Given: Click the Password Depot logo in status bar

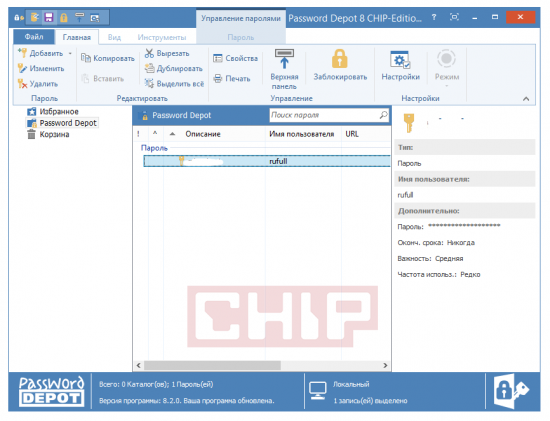Looking at the screenshot, I should tap(52, 392).
